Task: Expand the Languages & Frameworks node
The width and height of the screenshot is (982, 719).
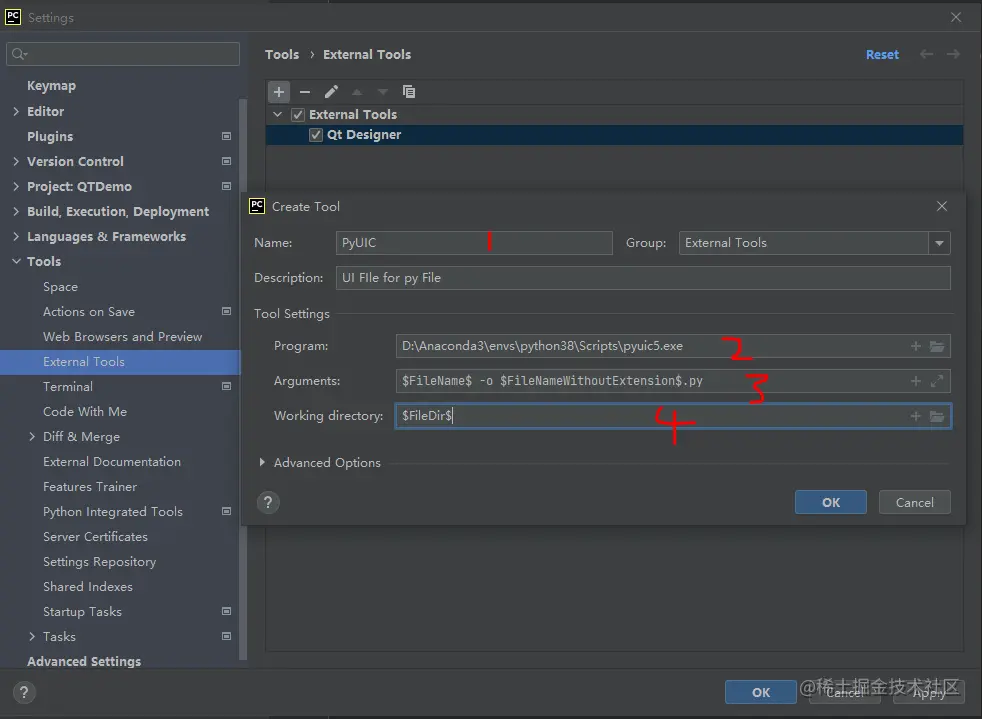Action: 16,236
